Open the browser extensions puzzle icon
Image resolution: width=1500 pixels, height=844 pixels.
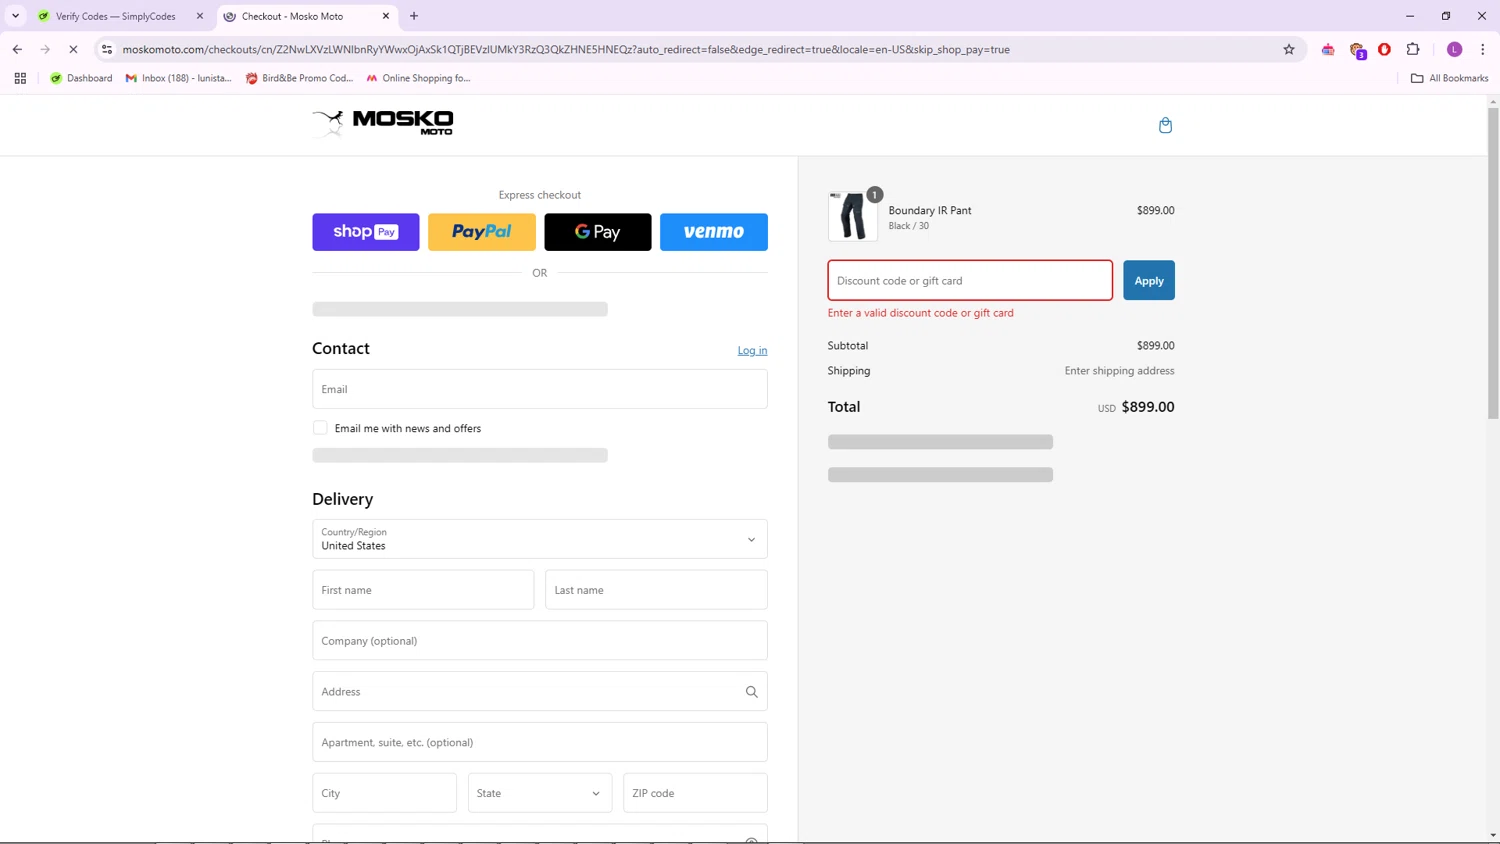(1413, 49)
